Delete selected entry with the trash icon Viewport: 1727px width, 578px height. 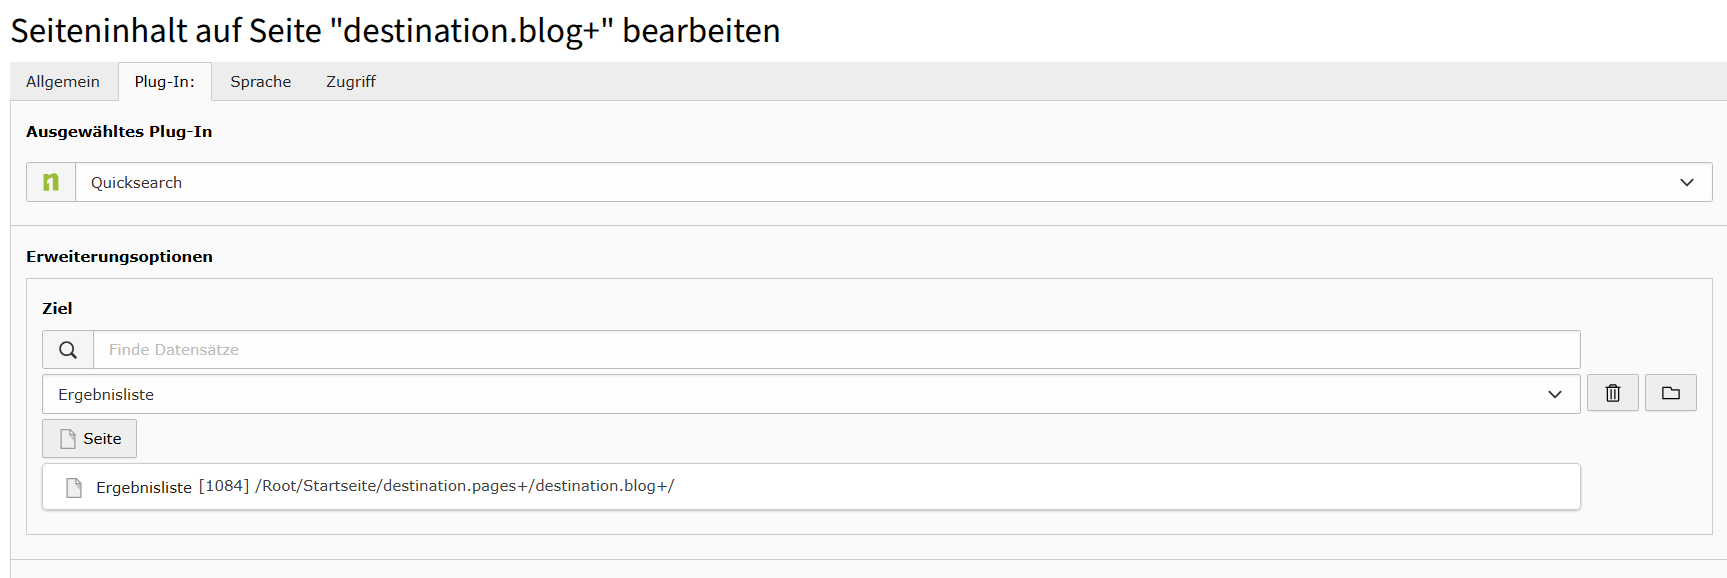1612,393
